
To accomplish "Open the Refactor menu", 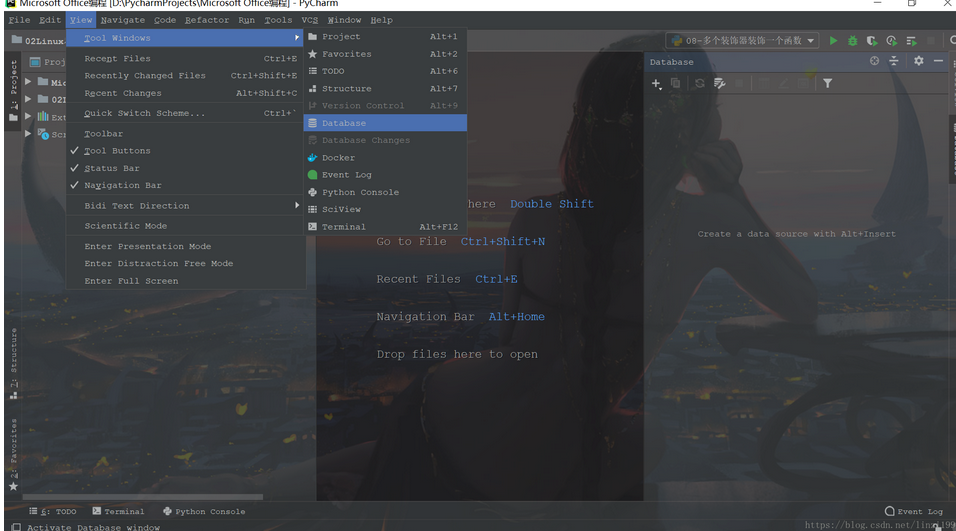I will 207,20.
